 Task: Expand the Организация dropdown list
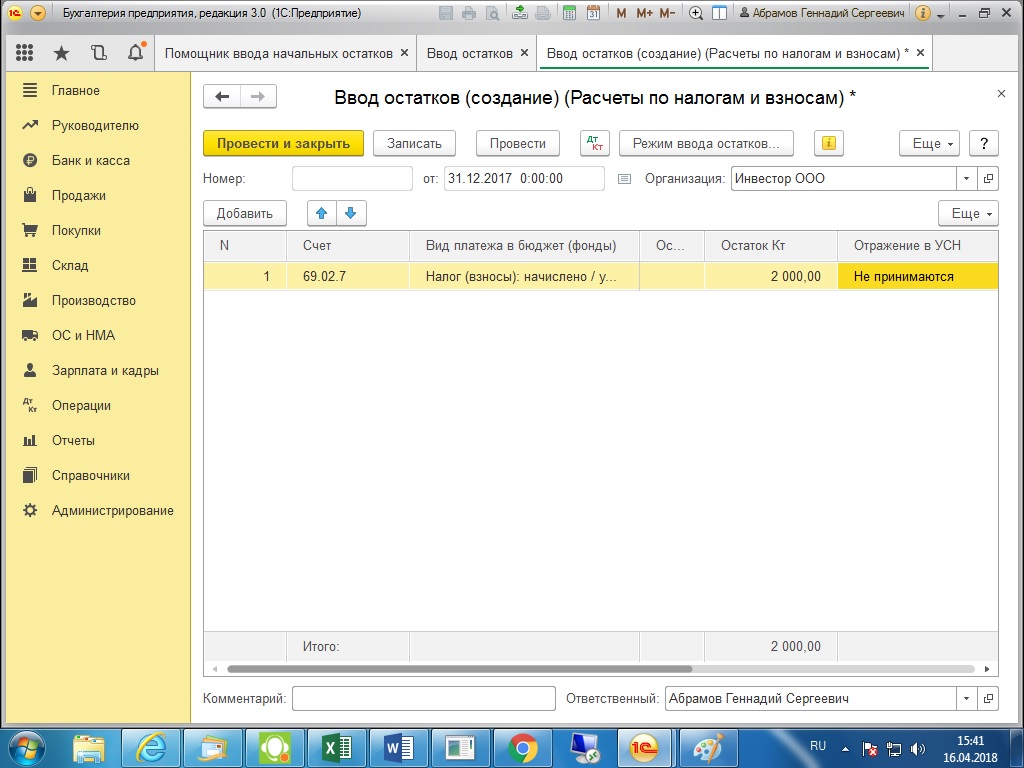pos(966,179)
